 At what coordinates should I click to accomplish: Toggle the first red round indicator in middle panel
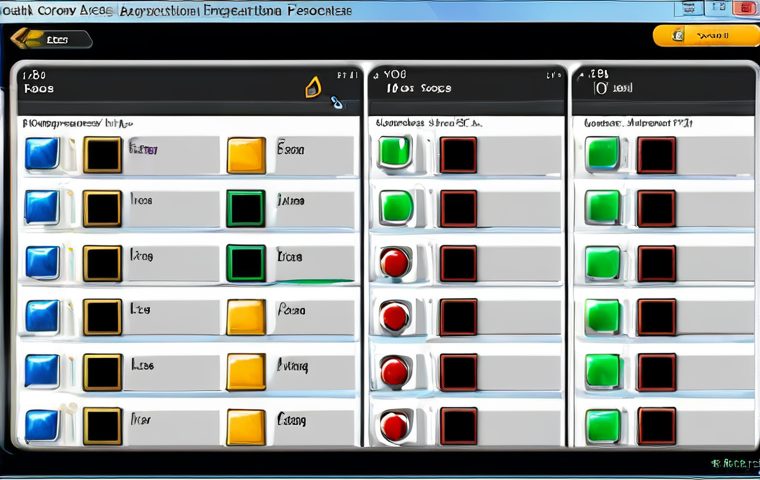tap(395, 263)
